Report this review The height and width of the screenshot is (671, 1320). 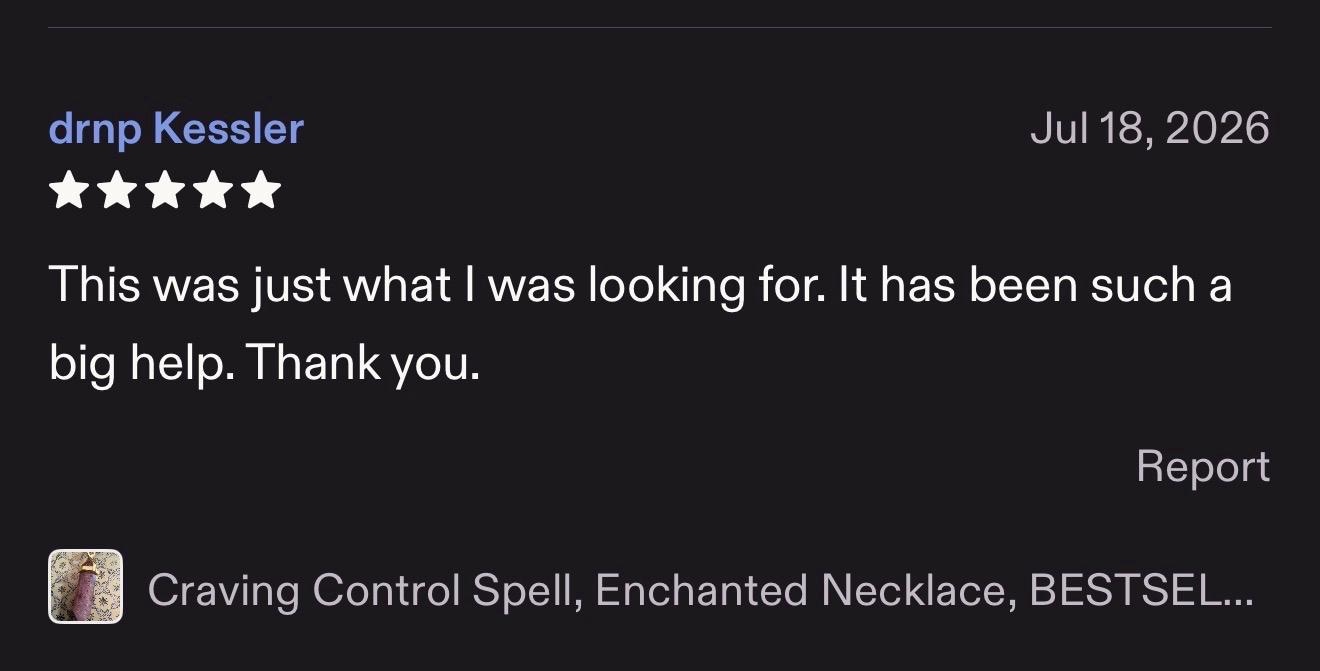[x=1203, y=466]
